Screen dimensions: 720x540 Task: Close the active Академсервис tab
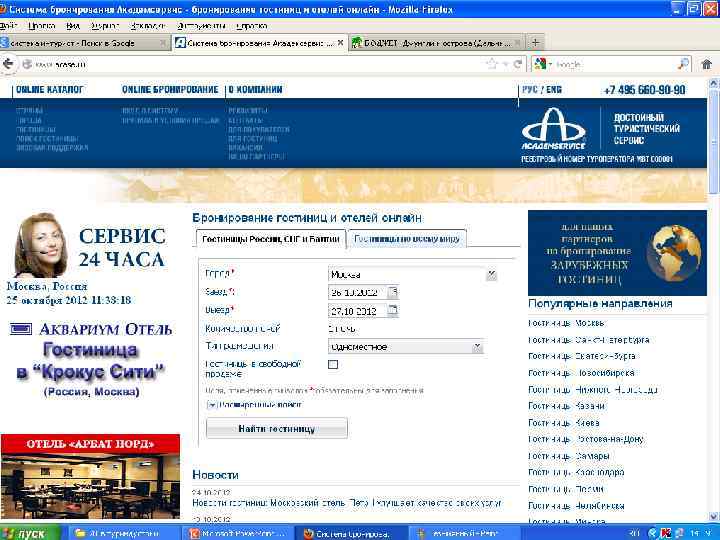click(340, 43)
